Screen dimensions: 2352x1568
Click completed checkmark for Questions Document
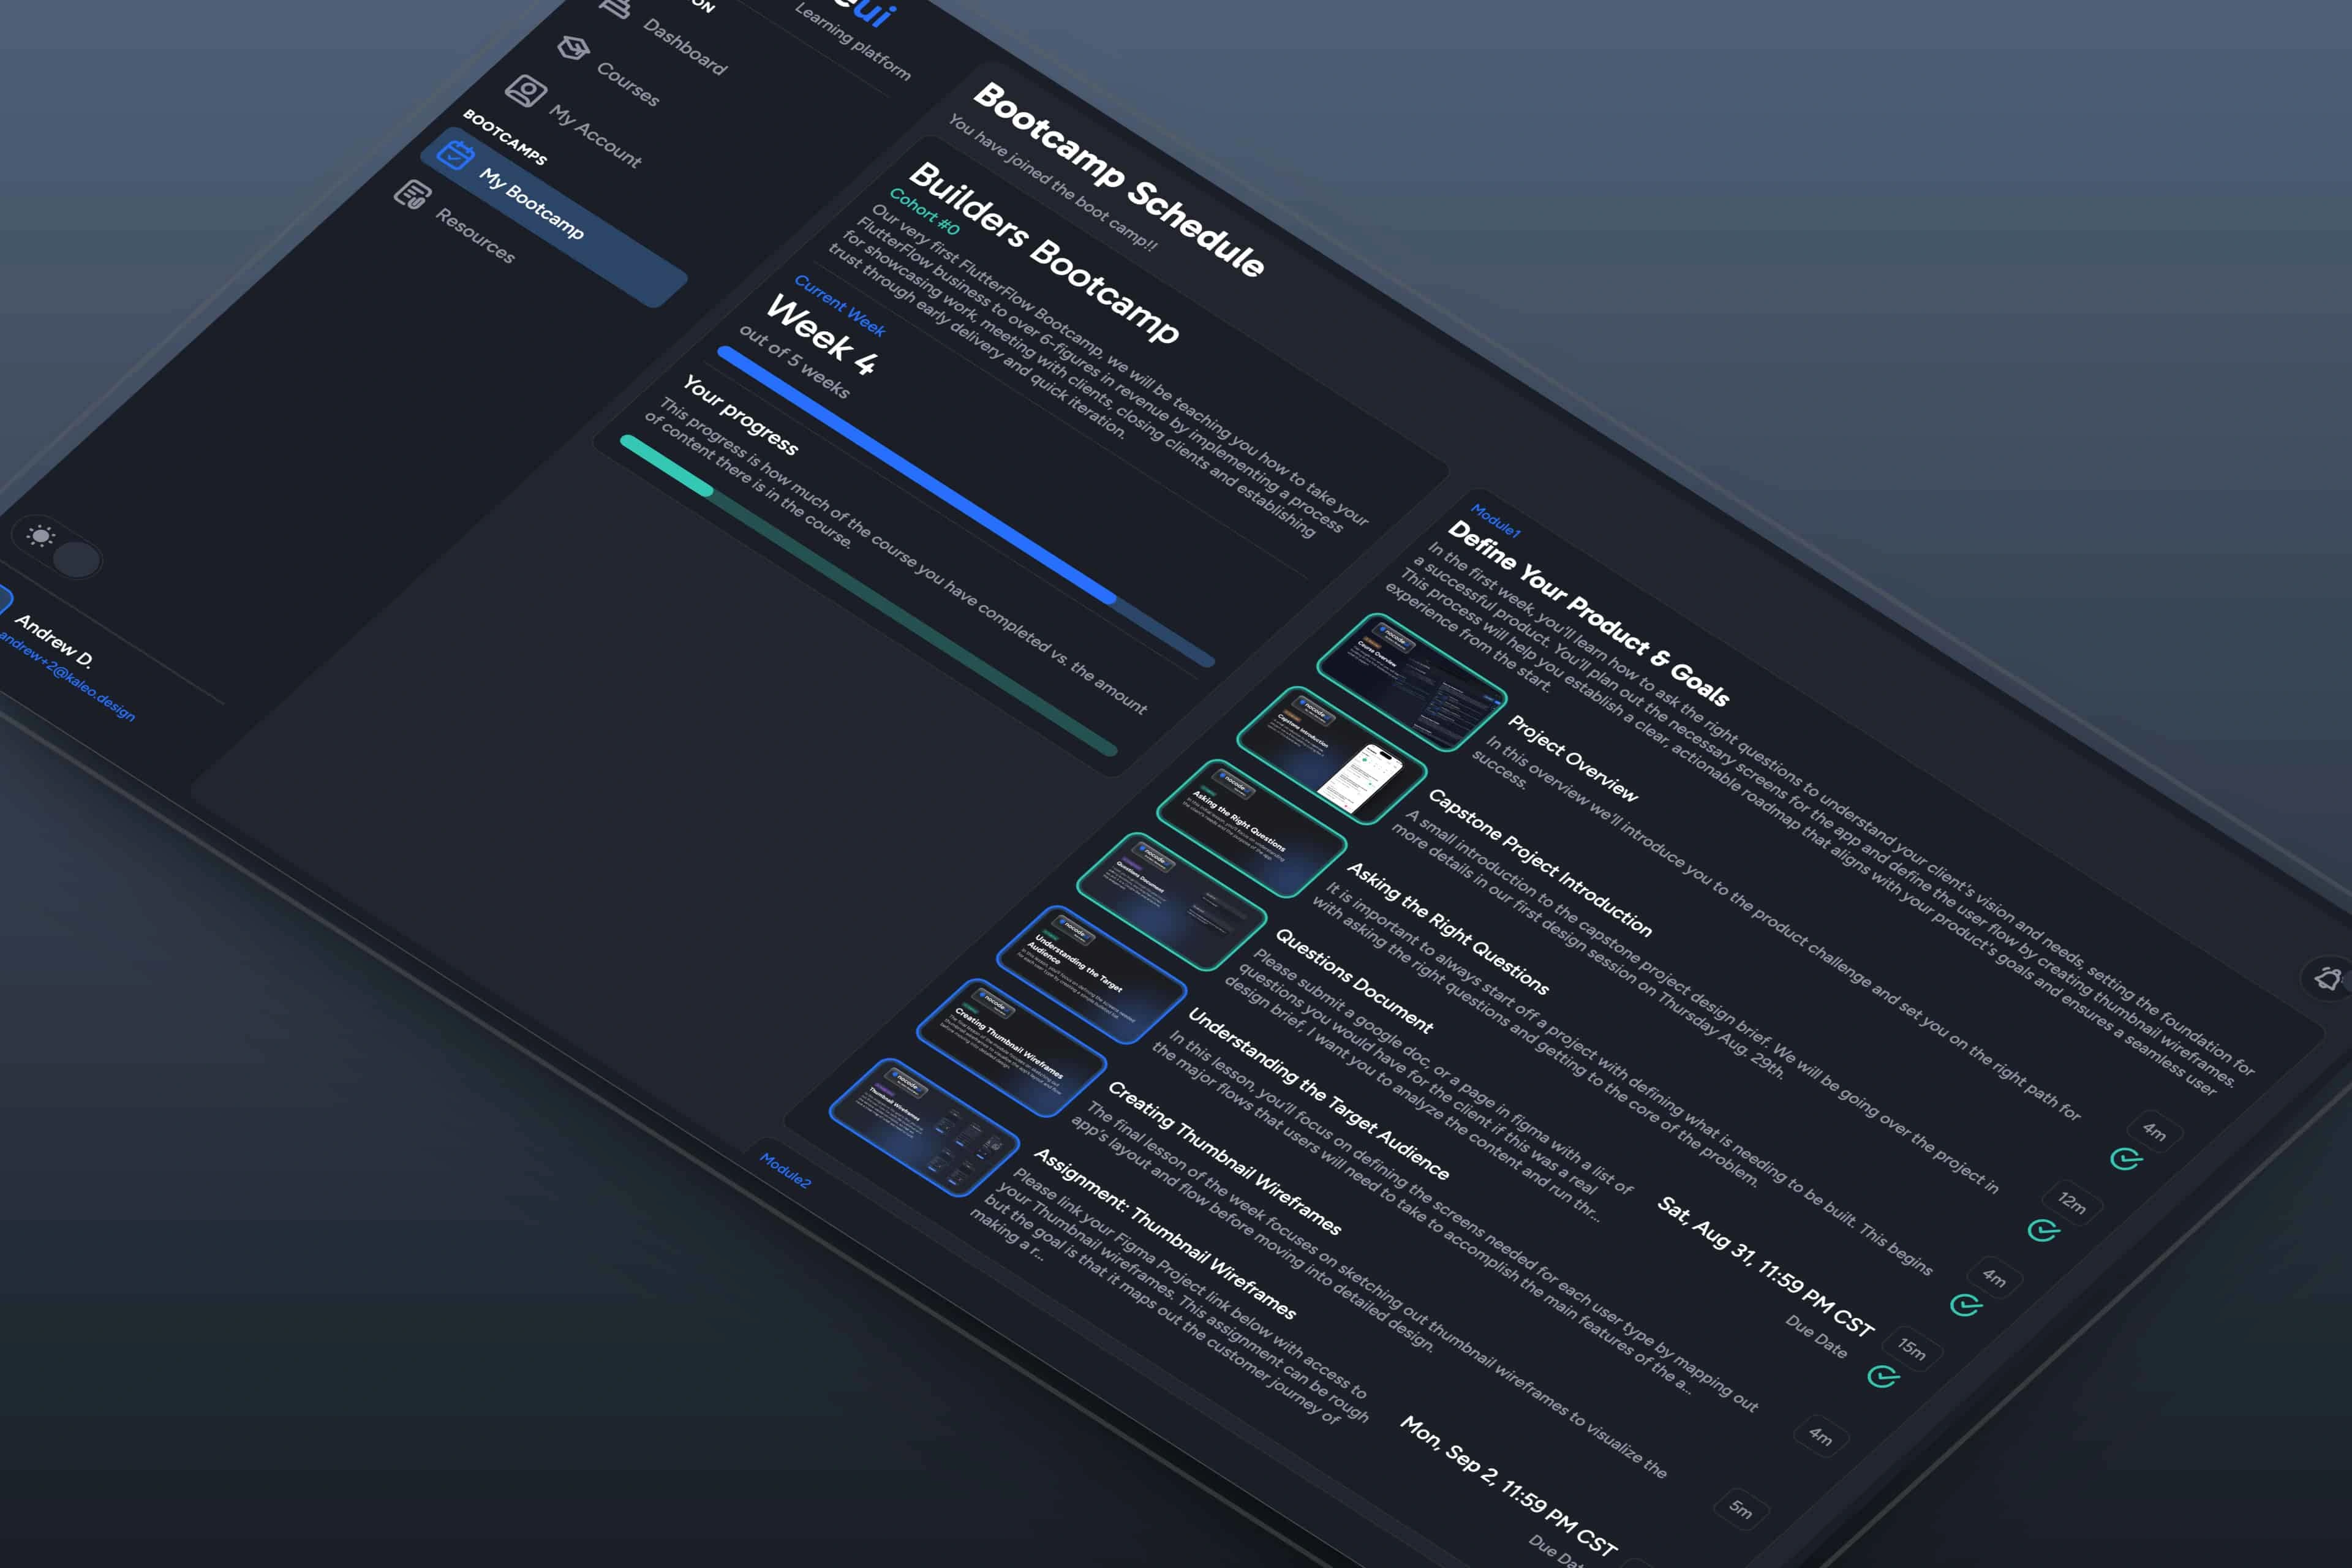click(x=1883, y=1377)
